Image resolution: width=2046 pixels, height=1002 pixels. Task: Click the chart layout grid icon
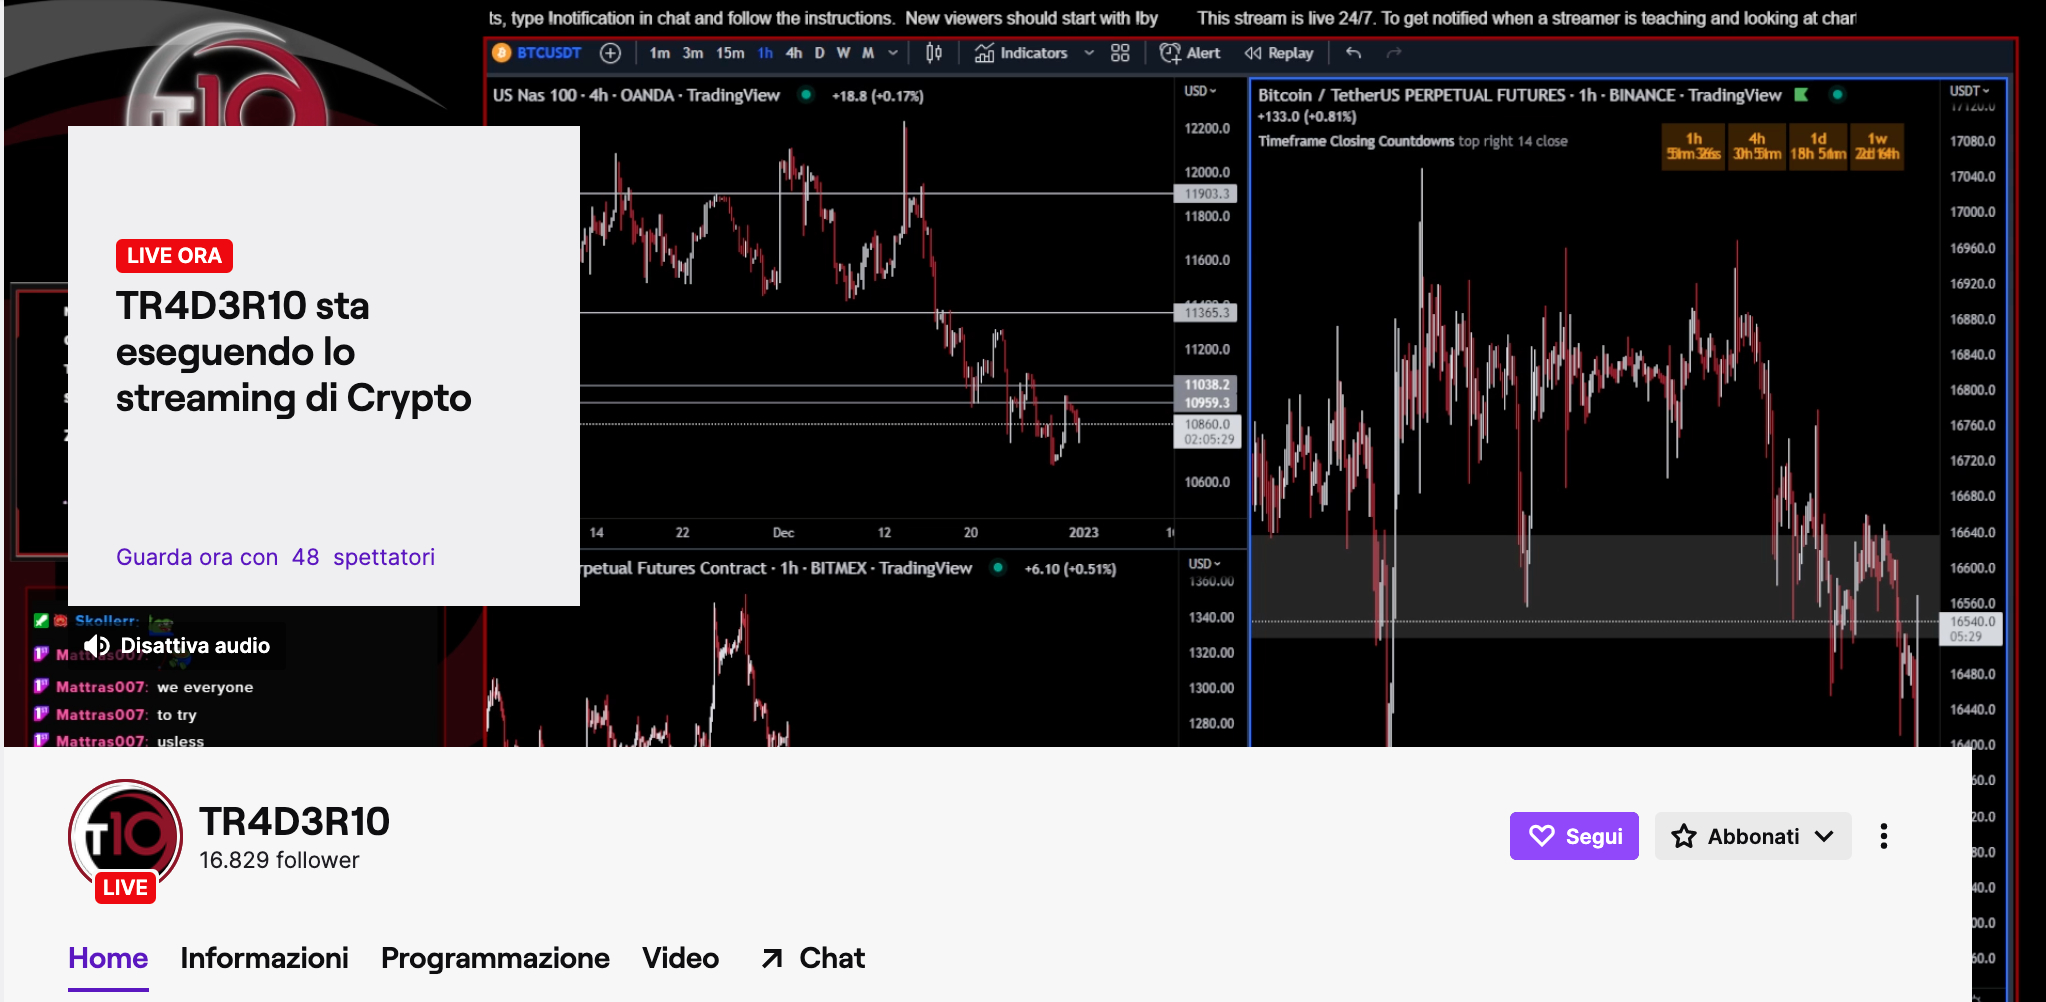click(1120, 53)
